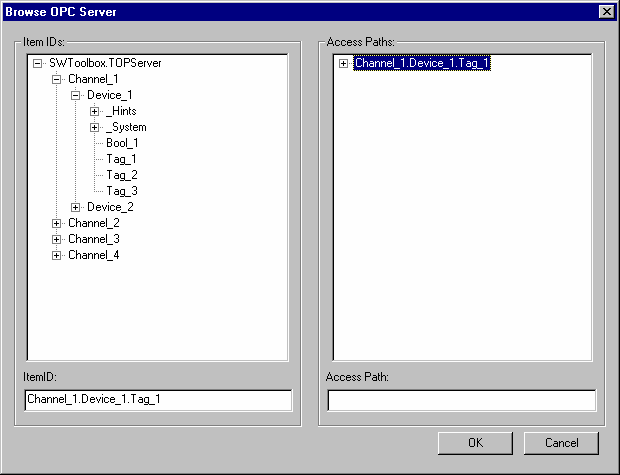
Task: Dismiss the dialog with the Cancel button
Action: coord(561,443)
